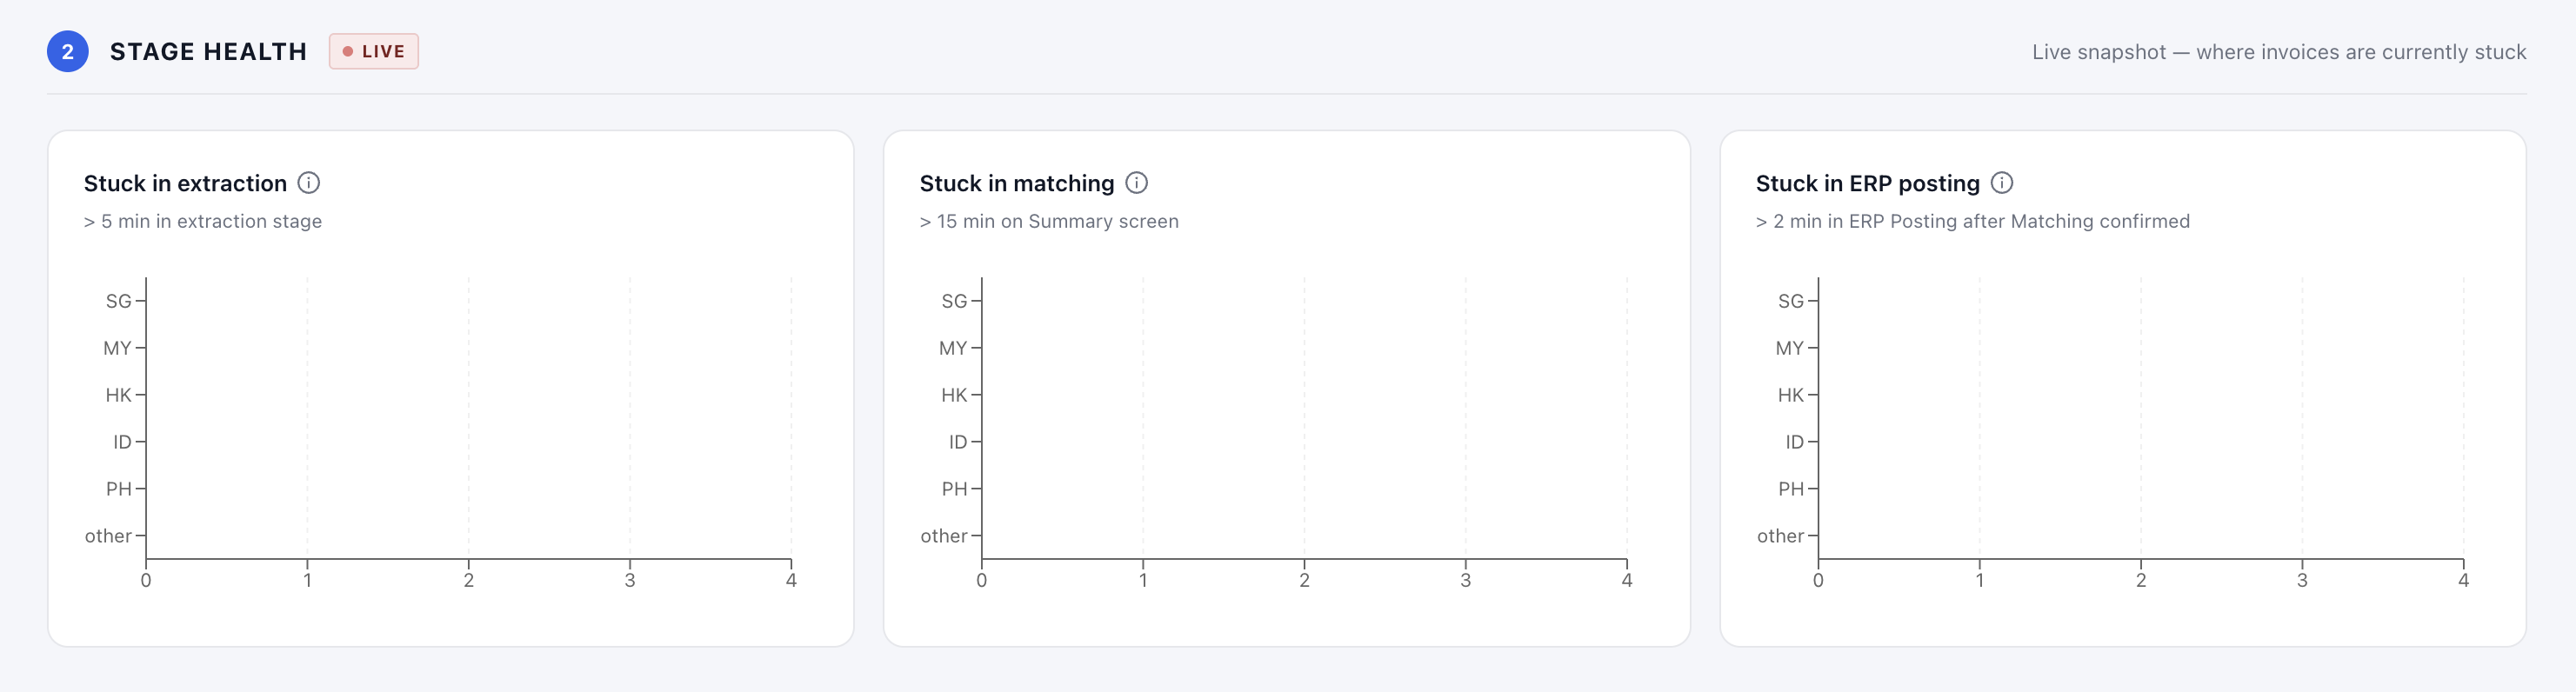Click the Stuck in extraction card title

tap(185, 184)
